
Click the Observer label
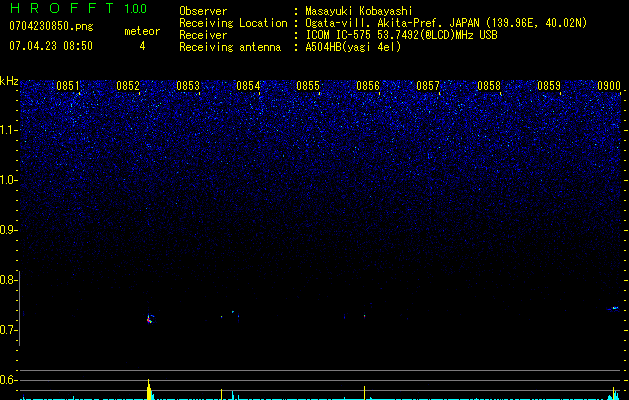click(x=203, y=11)
